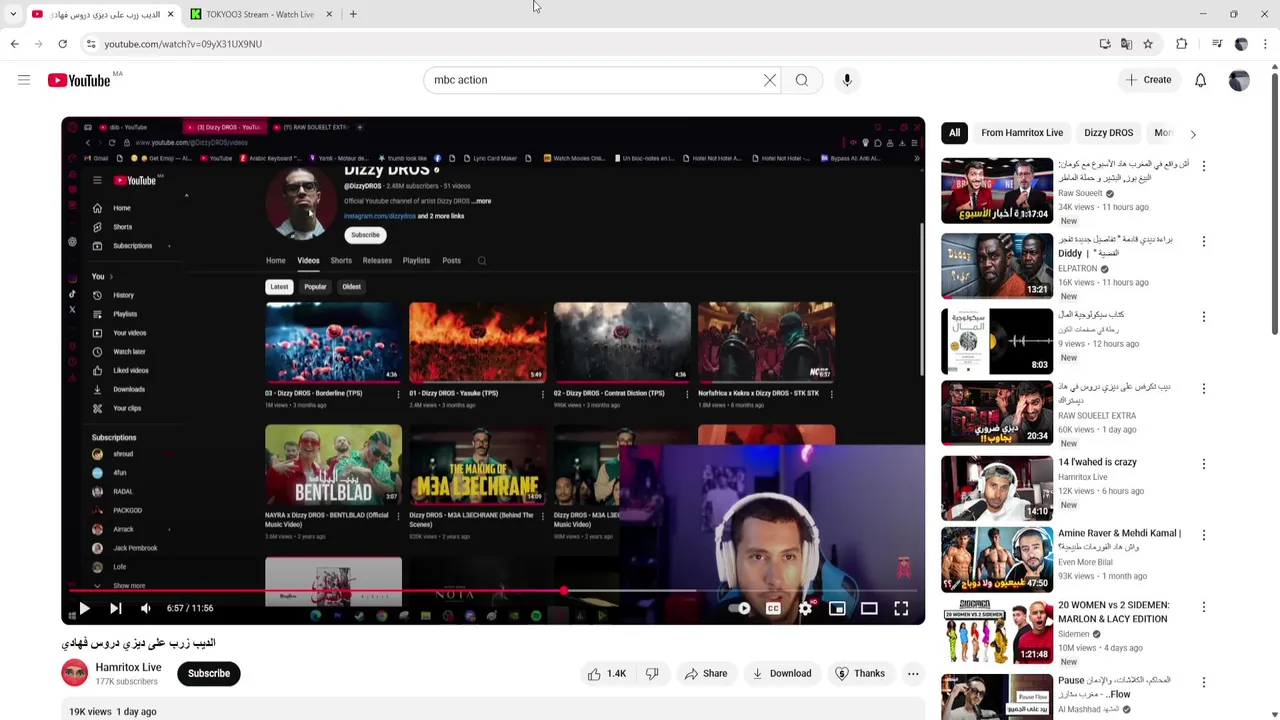Toggle autoplay switch in player
The image size is (1280, 720).
pyautogui.click(x=741, y=608)
